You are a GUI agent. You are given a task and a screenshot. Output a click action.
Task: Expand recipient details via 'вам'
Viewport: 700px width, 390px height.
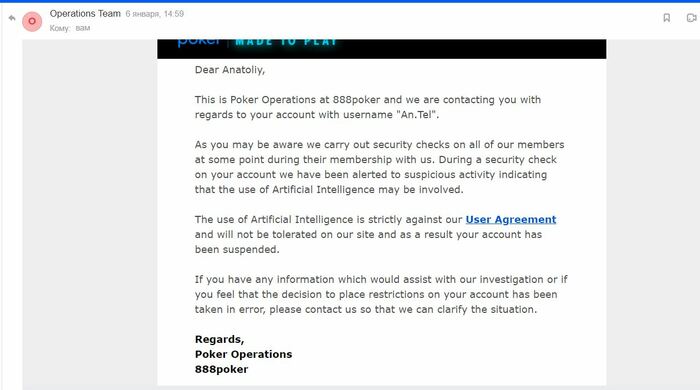pyautogui.click(x=83, y=28)
